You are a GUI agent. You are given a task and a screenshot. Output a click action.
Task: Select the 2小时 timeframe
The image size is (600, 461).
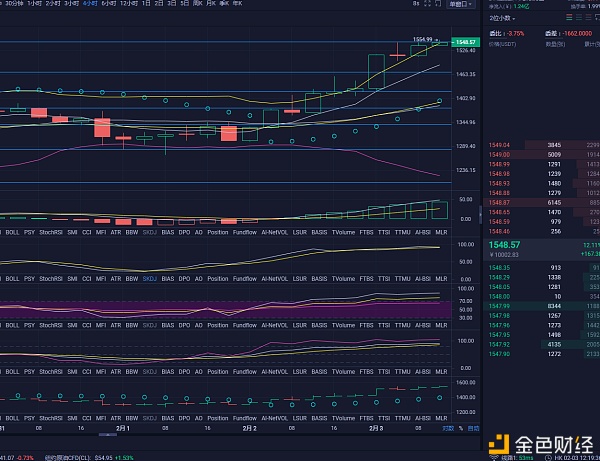click(x=53, y=3)
